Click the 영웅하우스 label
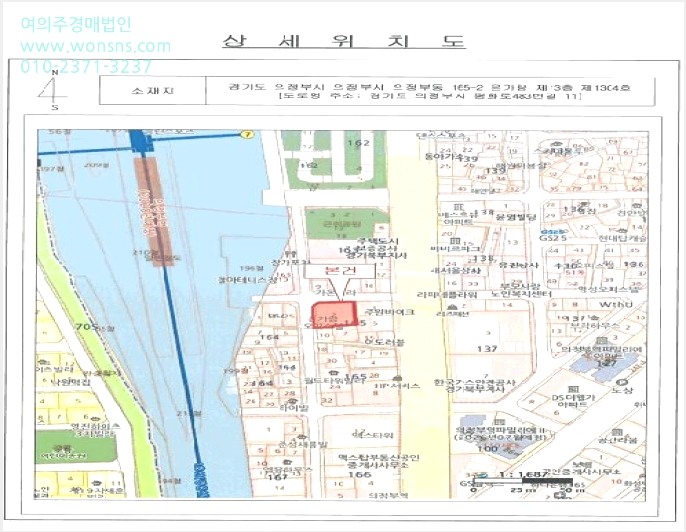Viewport: 686px width, 532px height. (287, 469)
